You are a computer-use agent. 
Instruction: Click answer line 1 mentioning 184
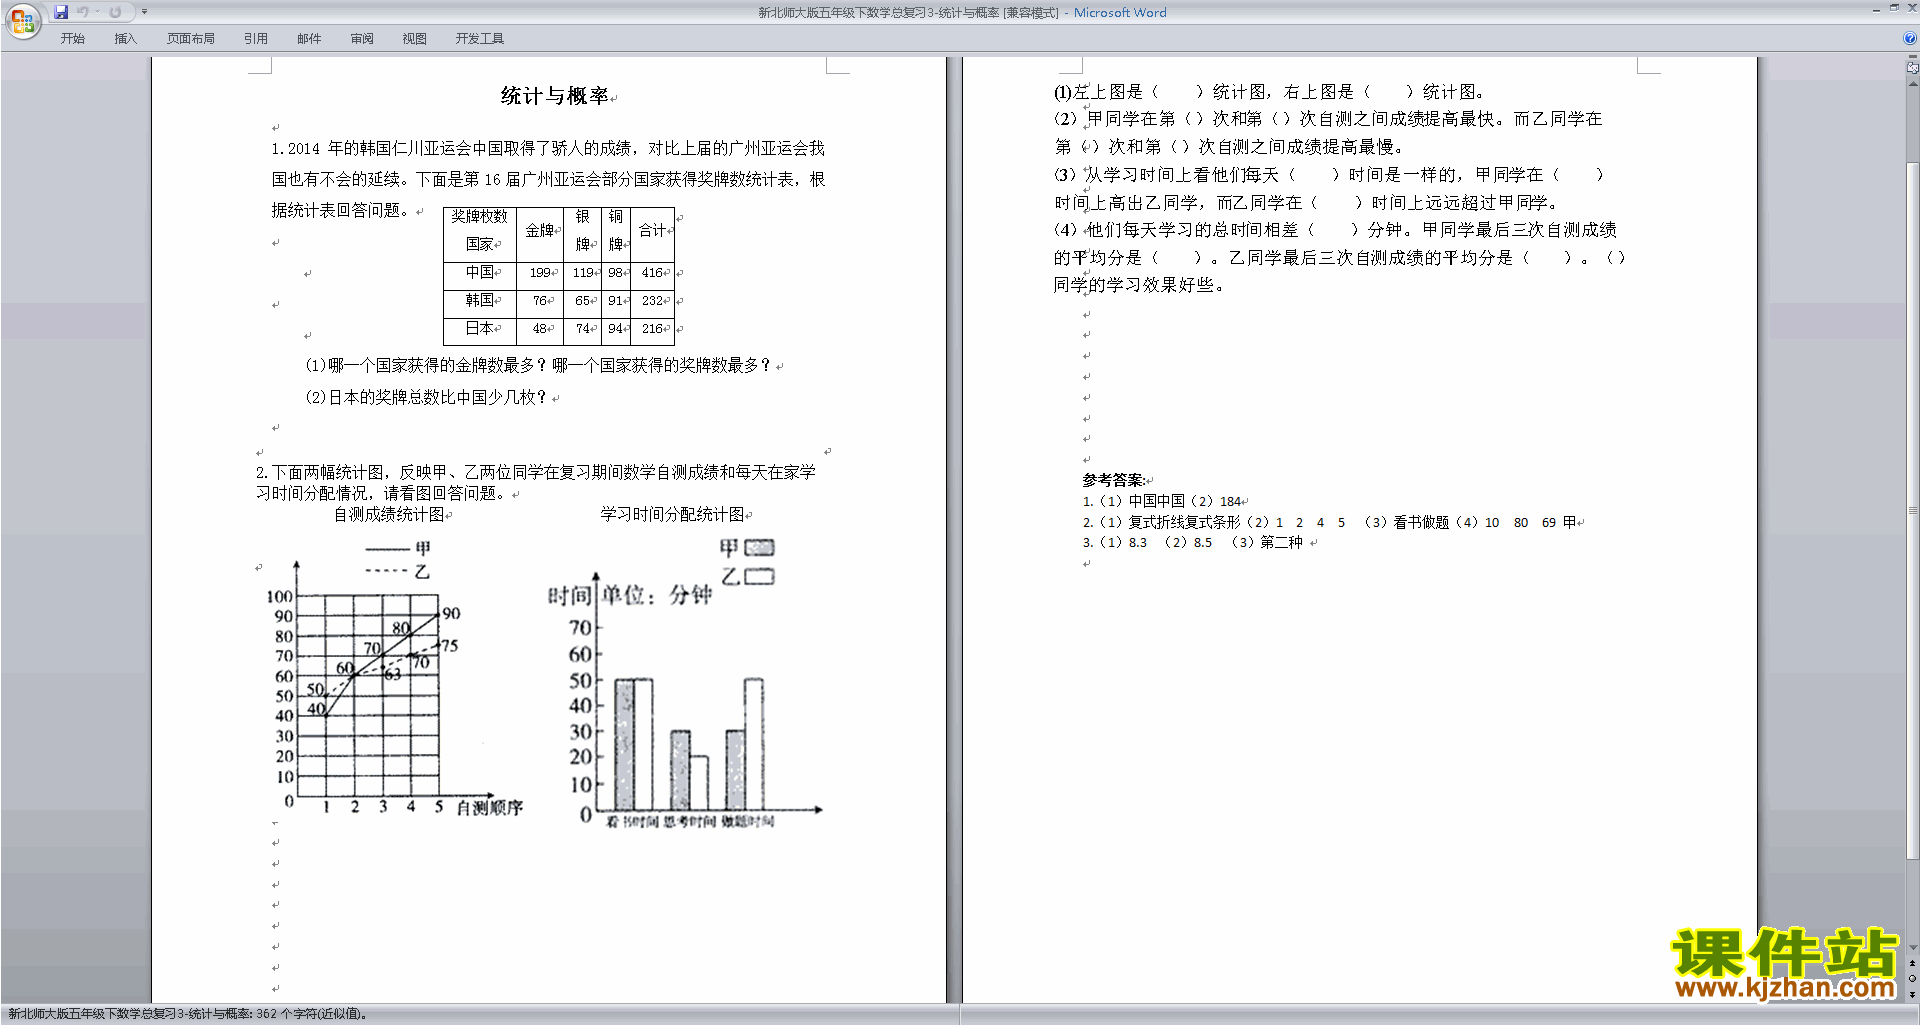1162,501
